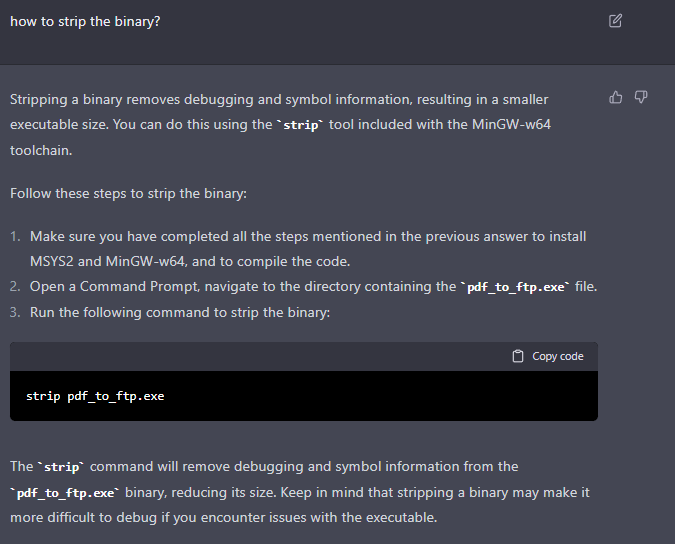Click the "strip pdf_to_ftp.exe" command in code block
Screen dimensions: 675x544
tap(95, 396)
